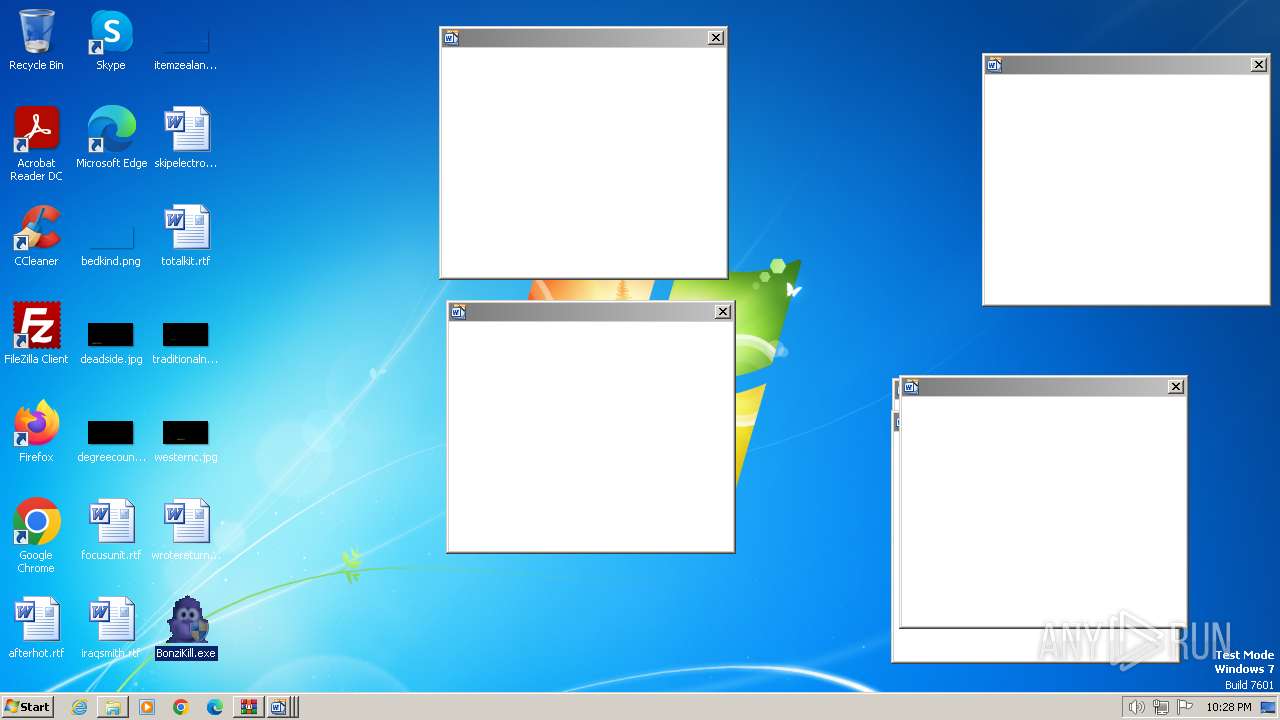Select the CCleaner desktop shortcut
The image size is (1280, 720).
click(x=36, y=236)
